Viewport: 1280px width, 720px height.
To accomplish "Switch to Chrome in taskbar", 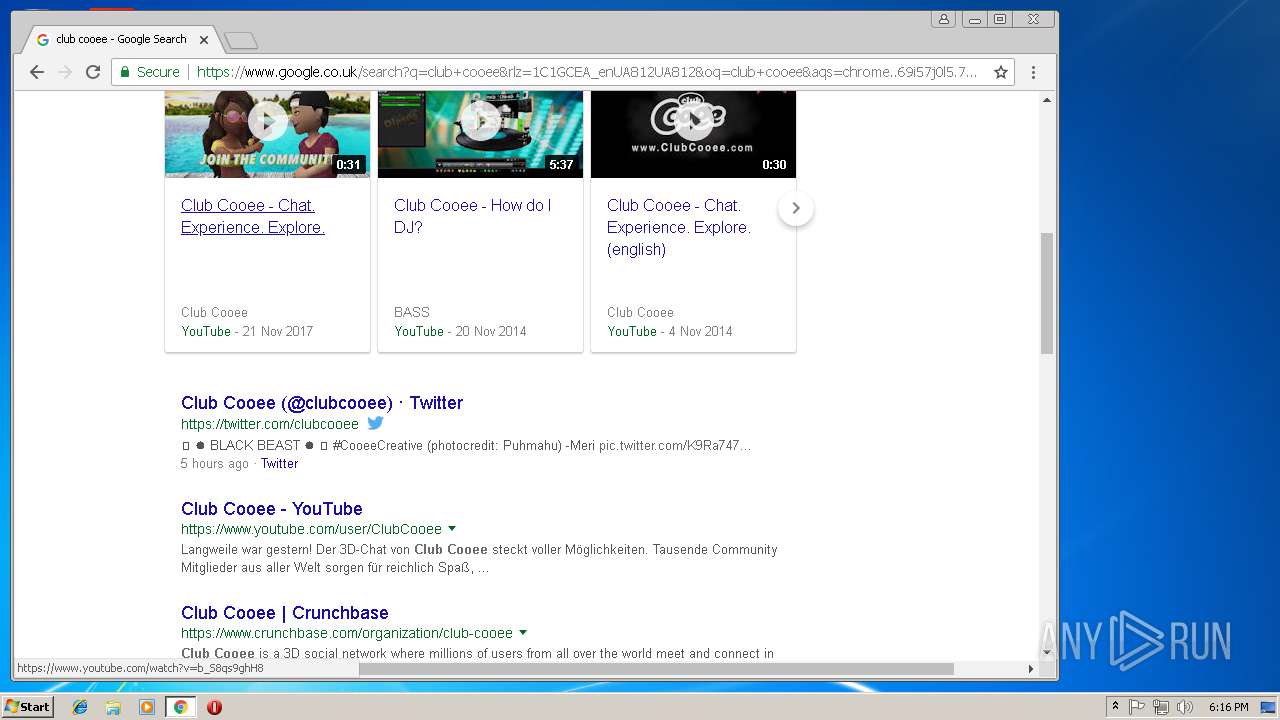I will (180, 707).
